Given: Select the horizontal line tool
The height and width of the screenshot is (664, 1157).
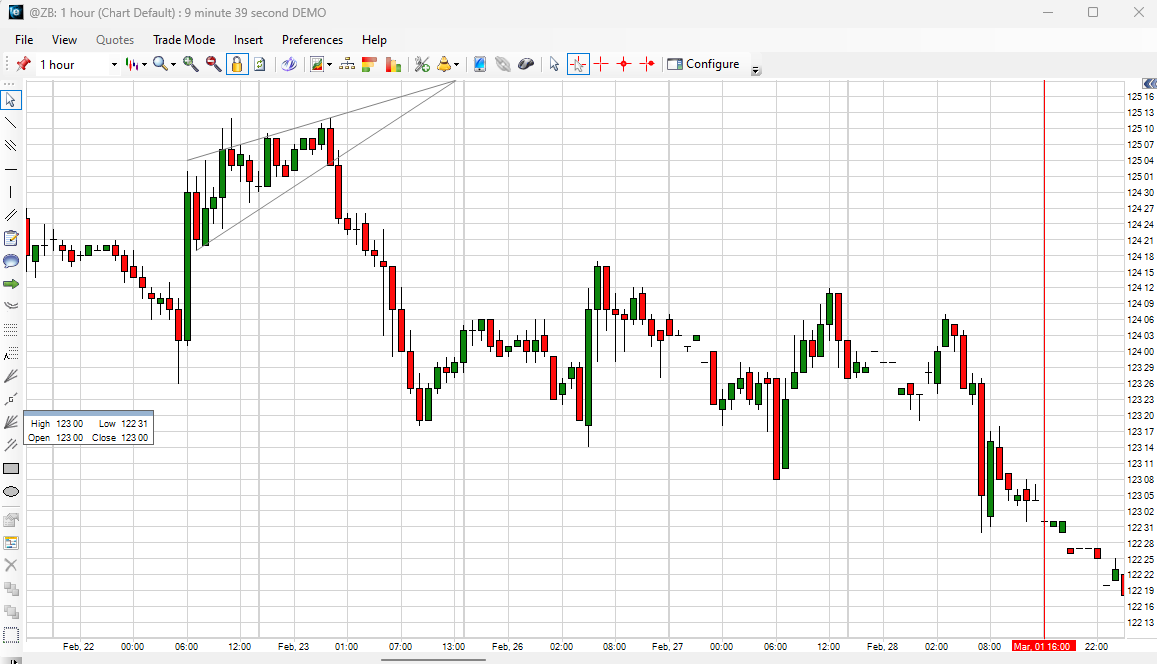Looking at the screenshot, I should (x=11, y=169).
